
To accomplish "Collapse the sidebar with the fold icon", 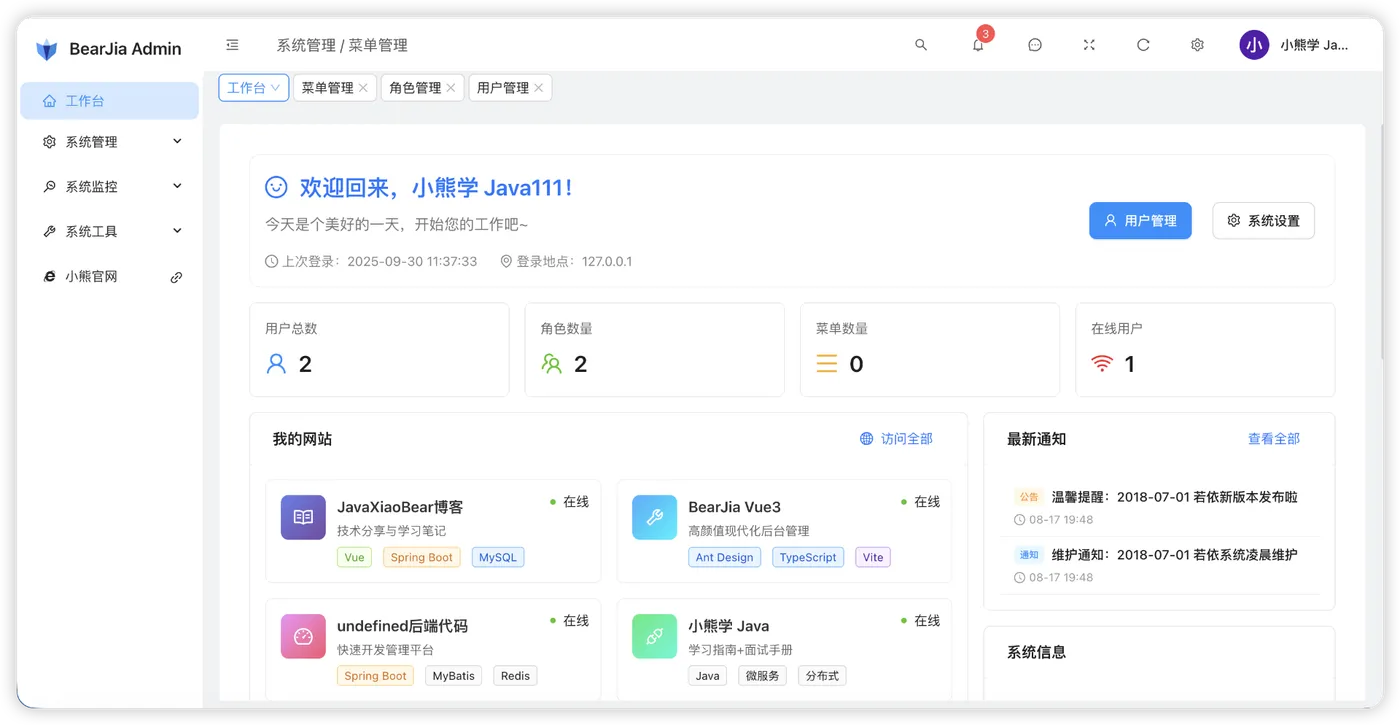I will coord(233,45).
